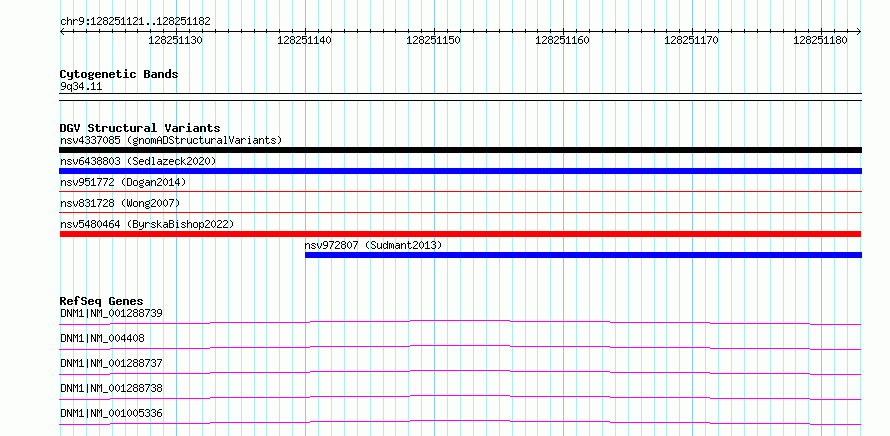Click ruler position 128251140
The height and width of the screenshot is (436, 890).
click(x=304, y=40)
